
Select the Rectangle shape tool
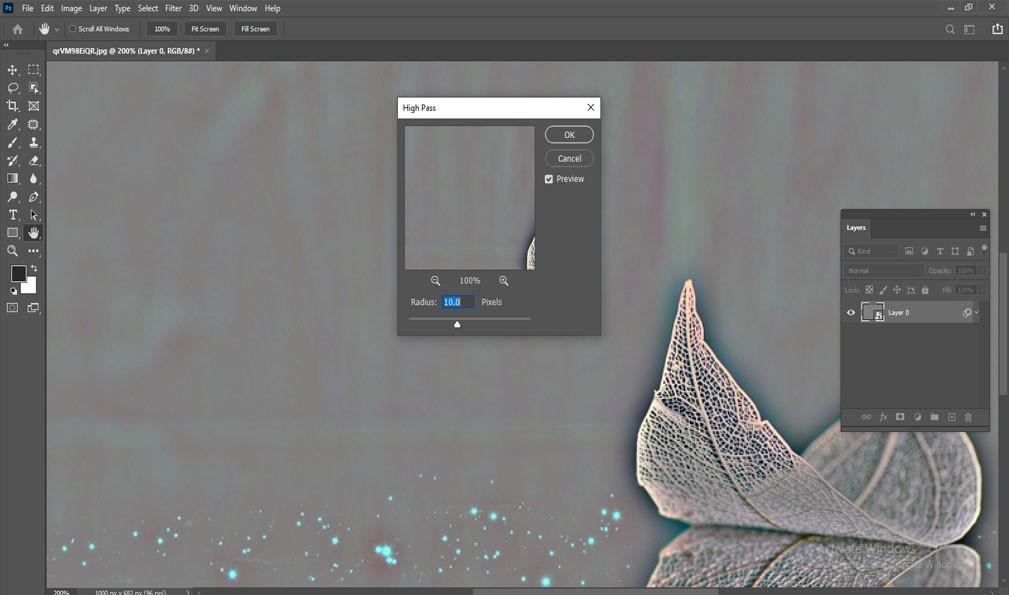pyautogui.click(x=12, y=233)
